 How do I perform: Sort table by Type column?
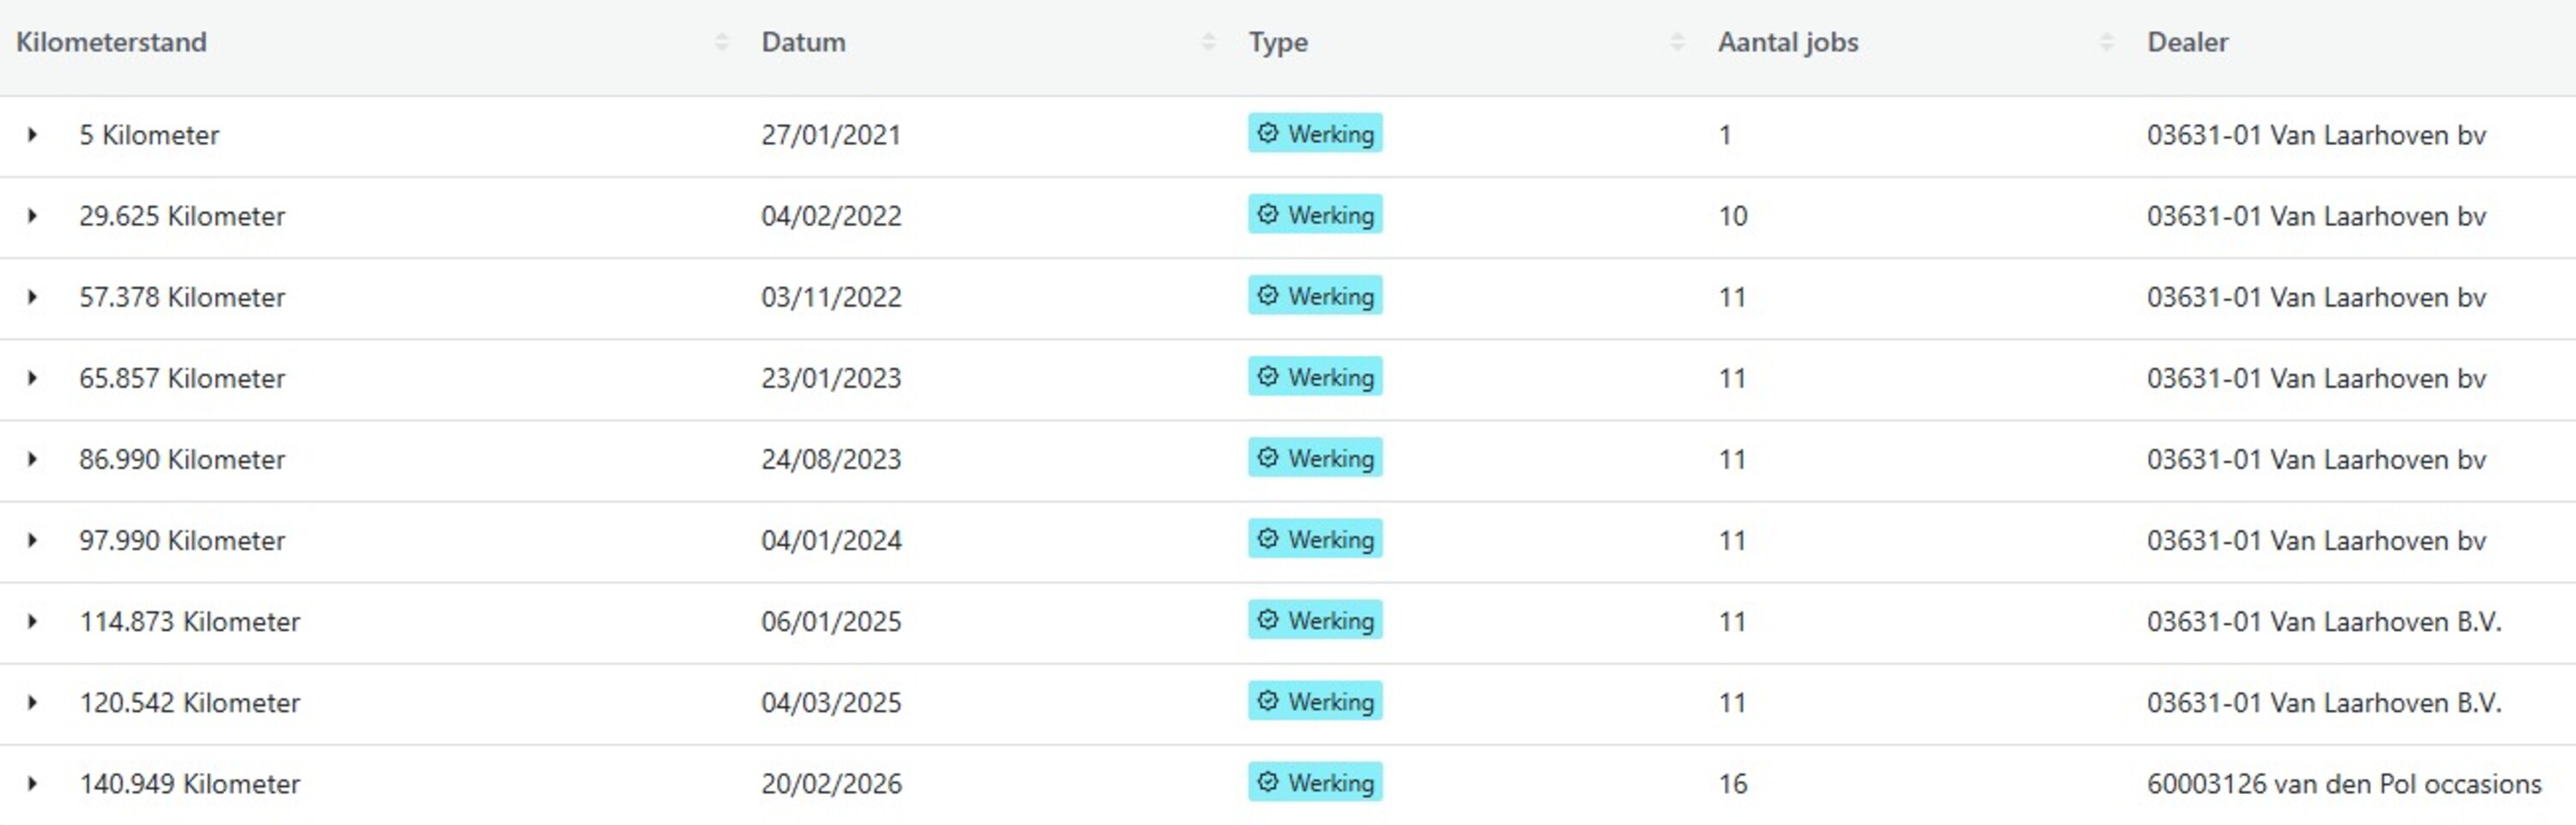click(1677, 42)
